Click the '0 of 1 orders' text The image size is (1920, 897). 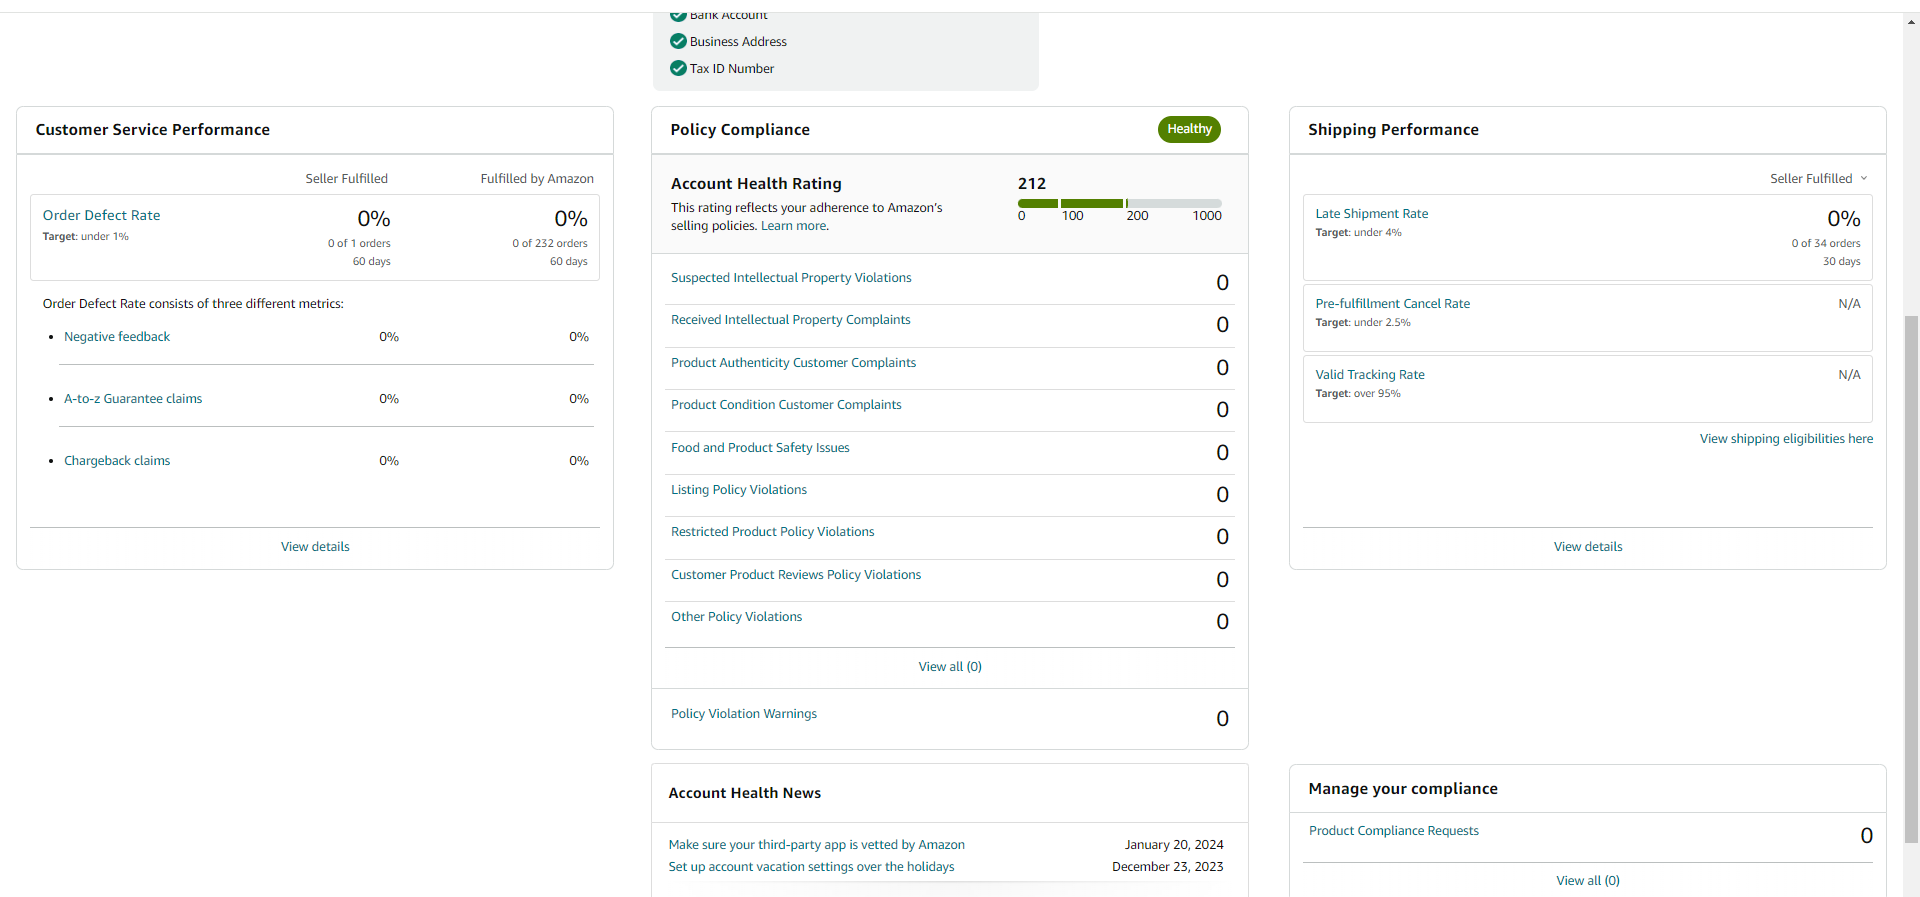click(359, 244)
